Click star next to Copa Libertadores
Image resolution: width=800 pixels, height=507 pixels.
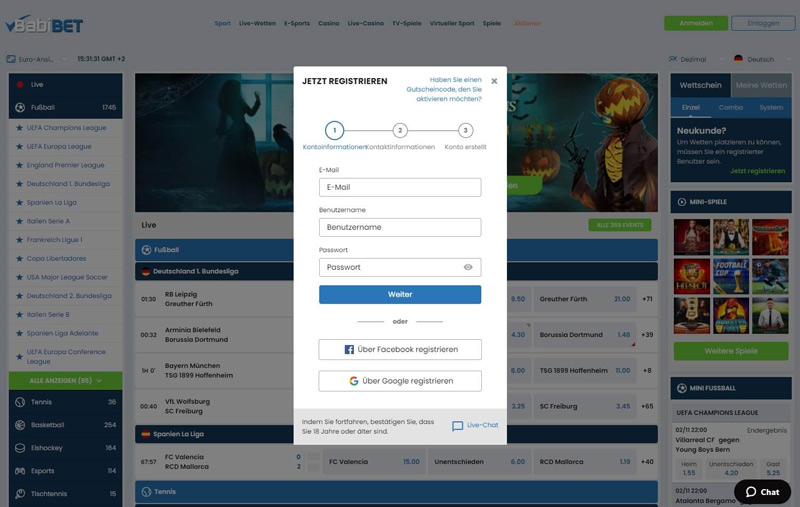click(x=19, y=259)
